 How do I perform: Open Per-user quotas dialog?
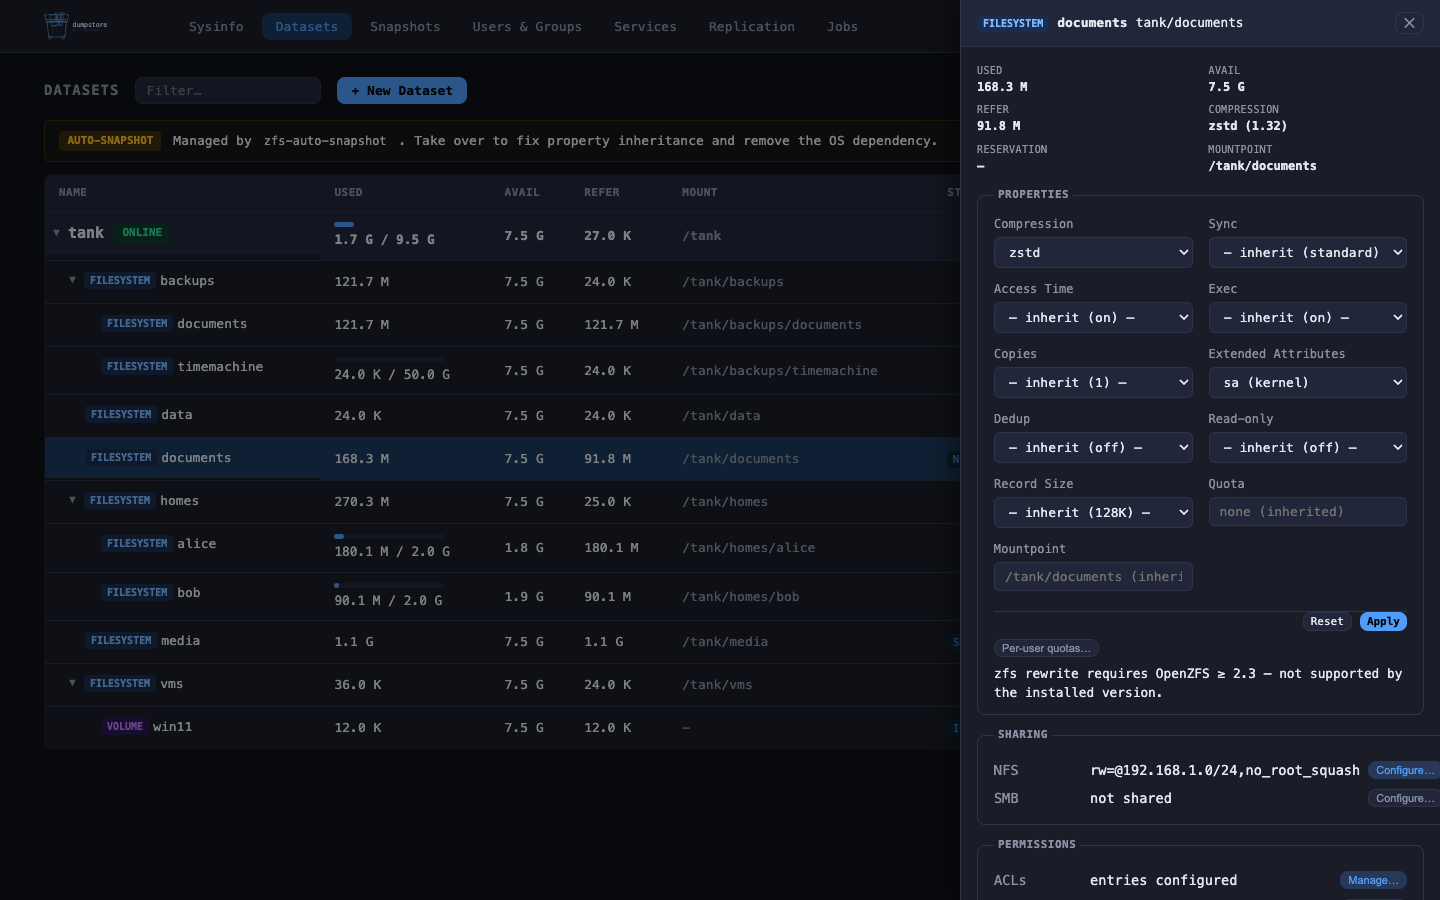tap(1046, 648)
